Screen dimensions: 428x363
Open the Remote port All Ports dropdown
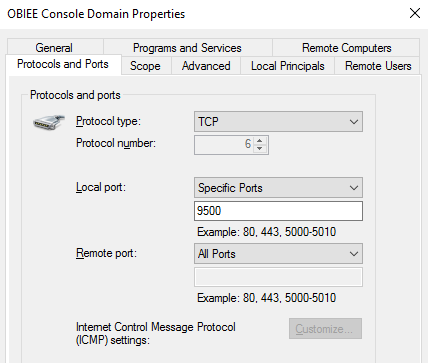coord(278,254)
